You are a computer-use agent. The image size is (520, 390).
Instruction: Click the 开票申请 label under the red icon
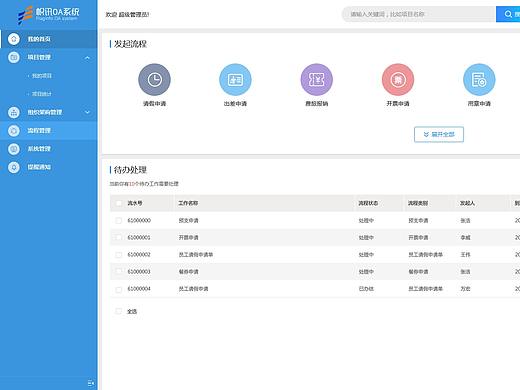point(398,104)
